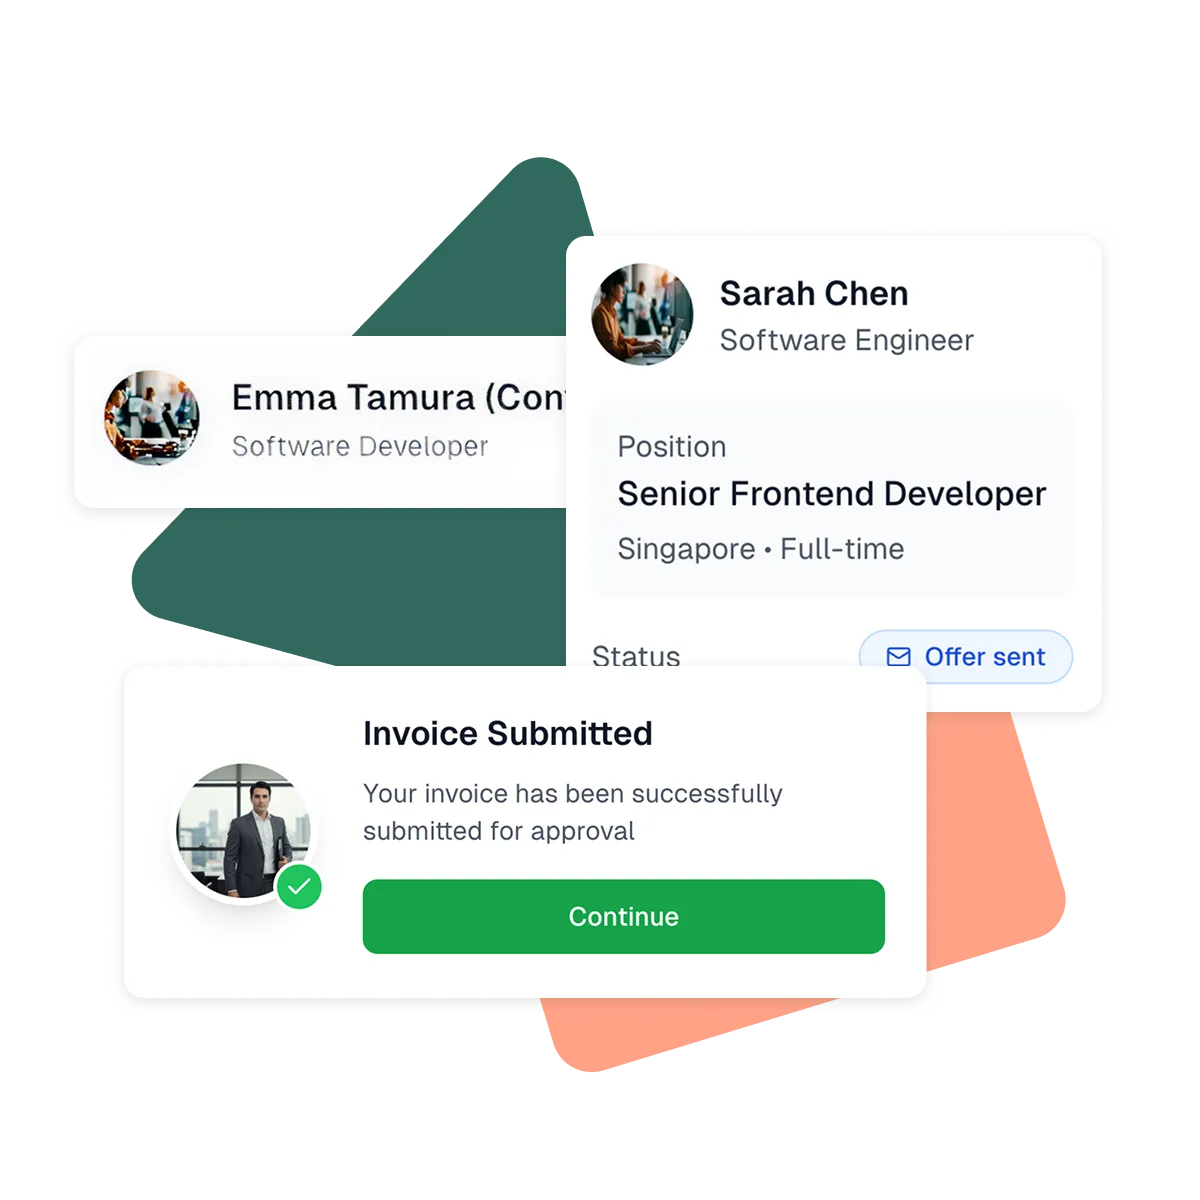The width and height of the screenshot is (1200, 1200).
Task: Click the Software Developer subtitle
Action: click(x=360, y=446)
